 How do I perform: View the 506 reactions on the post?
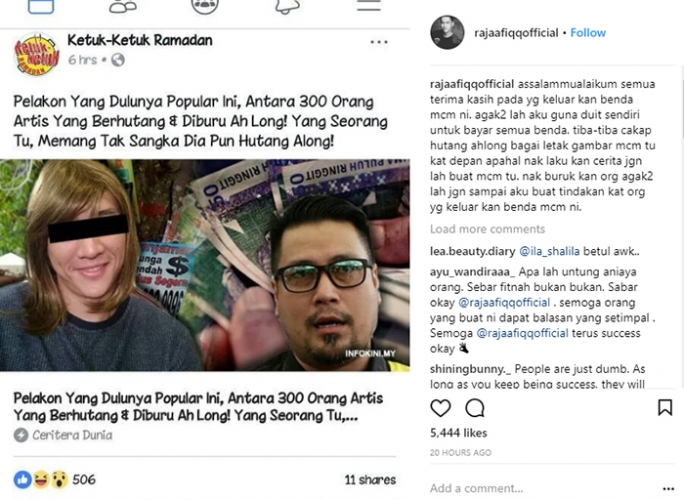click(55, 479)
